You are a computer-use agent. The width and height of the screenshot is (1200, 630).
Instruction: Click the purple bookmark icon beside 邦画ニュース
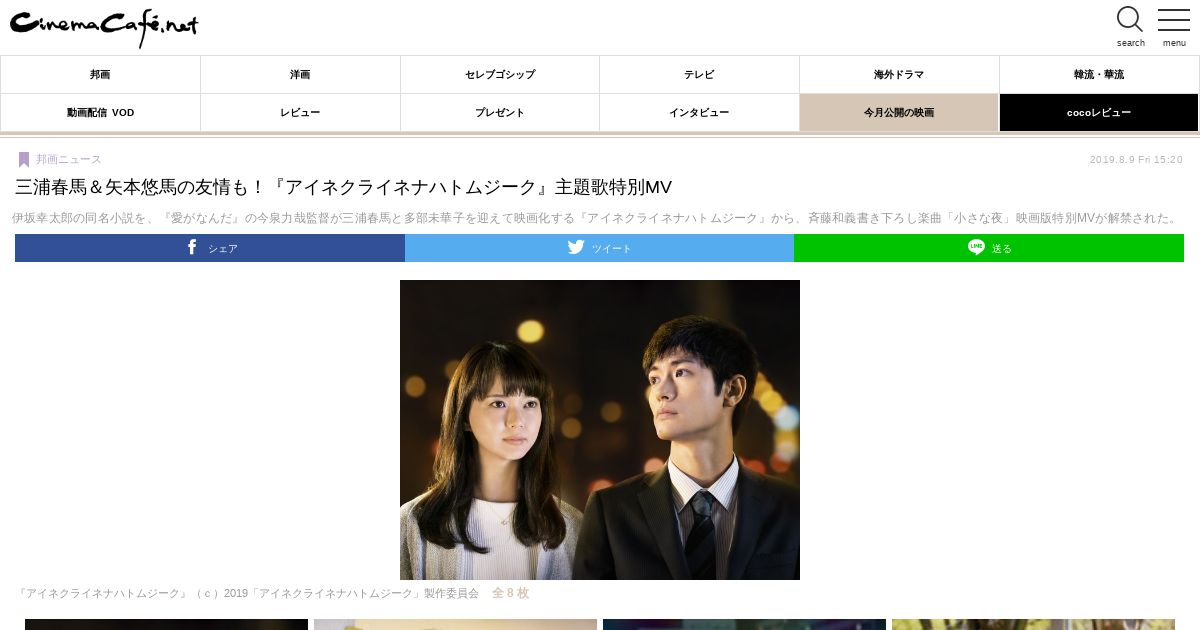coord(23,160)
